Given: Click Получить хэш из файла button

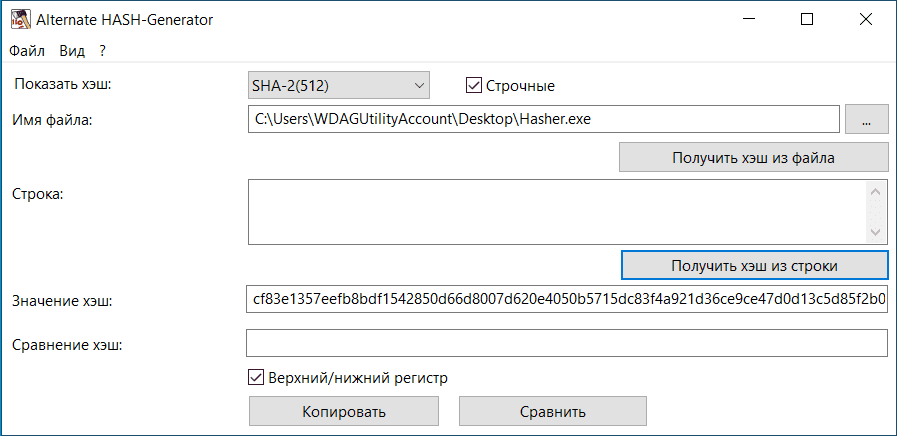Looking at the screenshot, I should (x=753, y=157).
